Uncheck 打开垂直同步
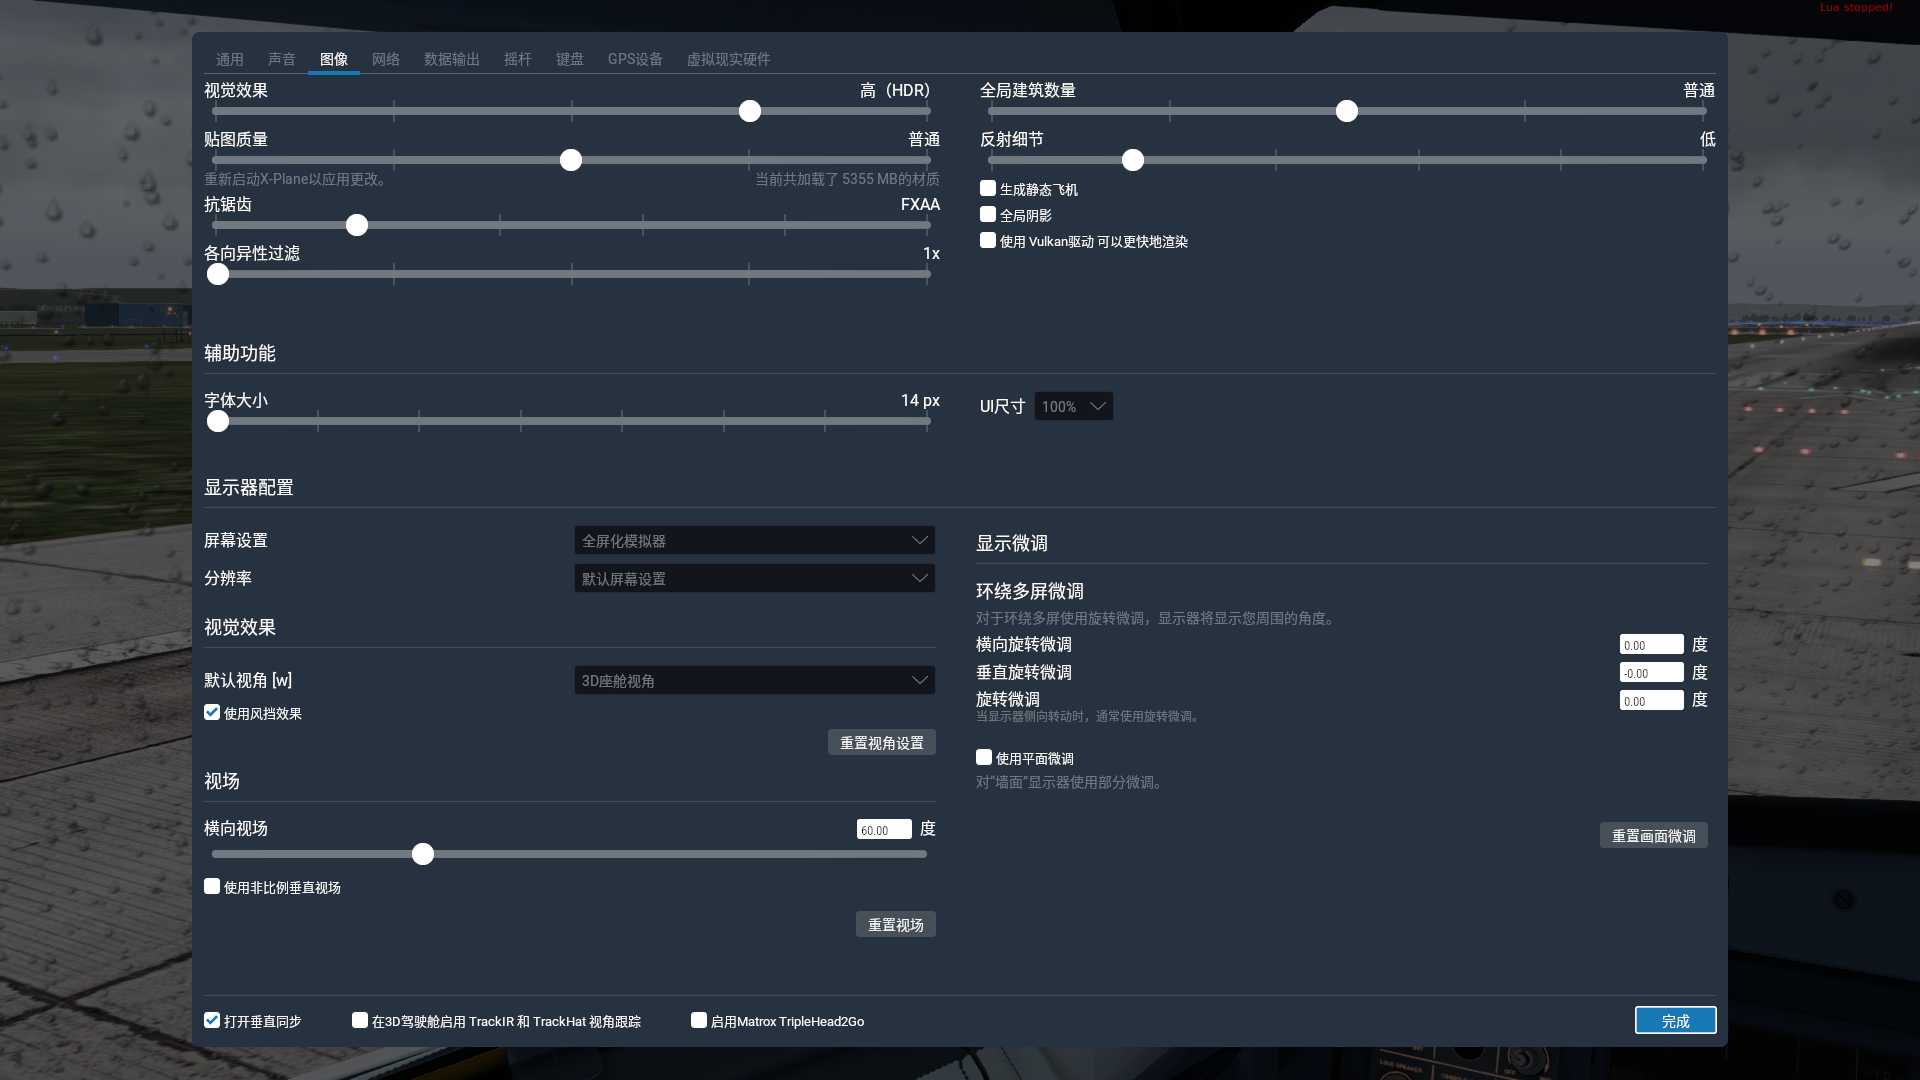Viewport: 1920px width, 1080px height. (x=211, y=1020)
